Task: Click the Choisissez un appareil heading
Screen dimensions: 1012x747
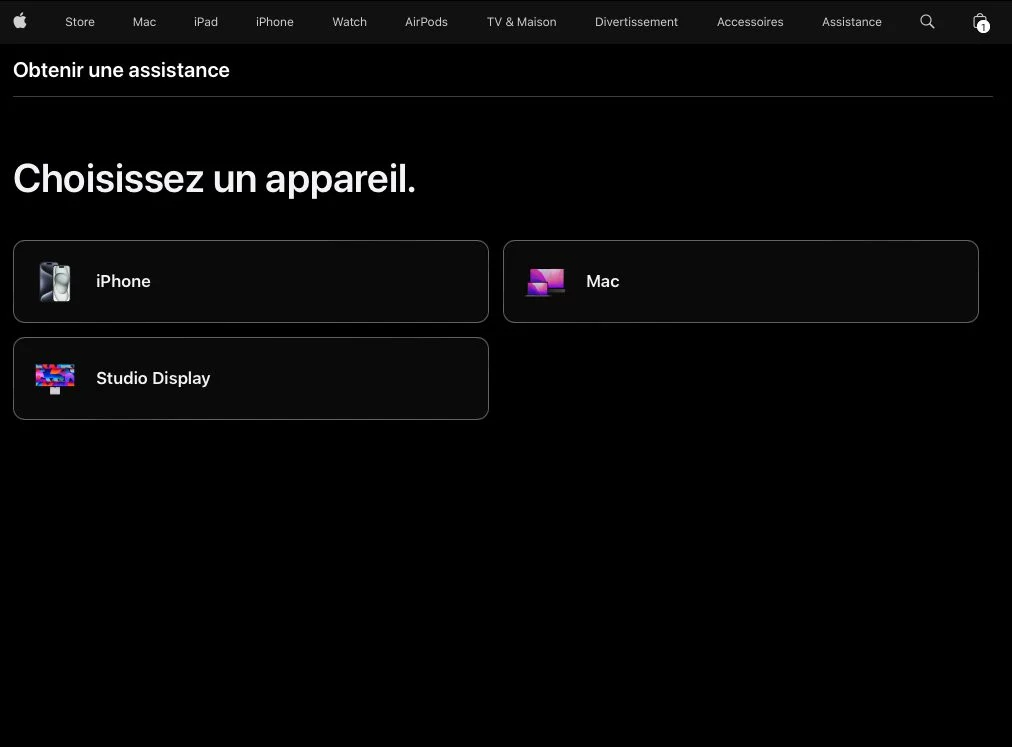Action: point(214,179)
